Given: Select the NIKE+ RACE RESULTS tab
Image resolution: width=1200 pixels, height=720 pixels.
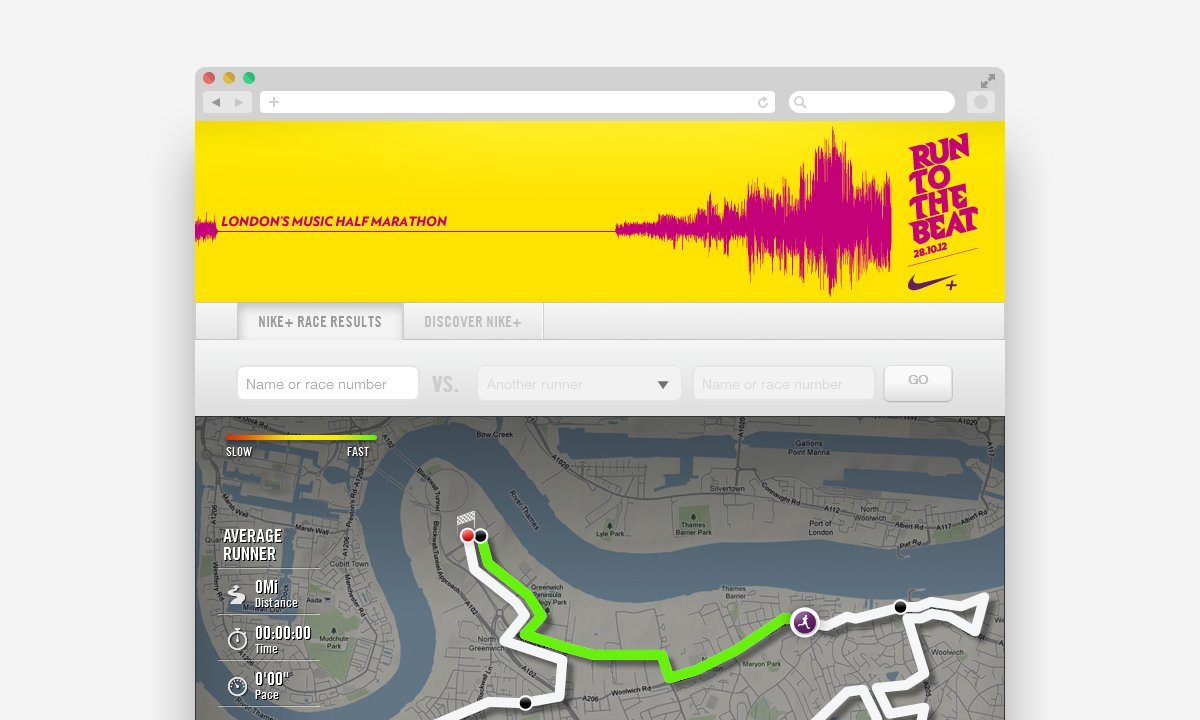Looking at the screenshot, I should tap(320, 321).
